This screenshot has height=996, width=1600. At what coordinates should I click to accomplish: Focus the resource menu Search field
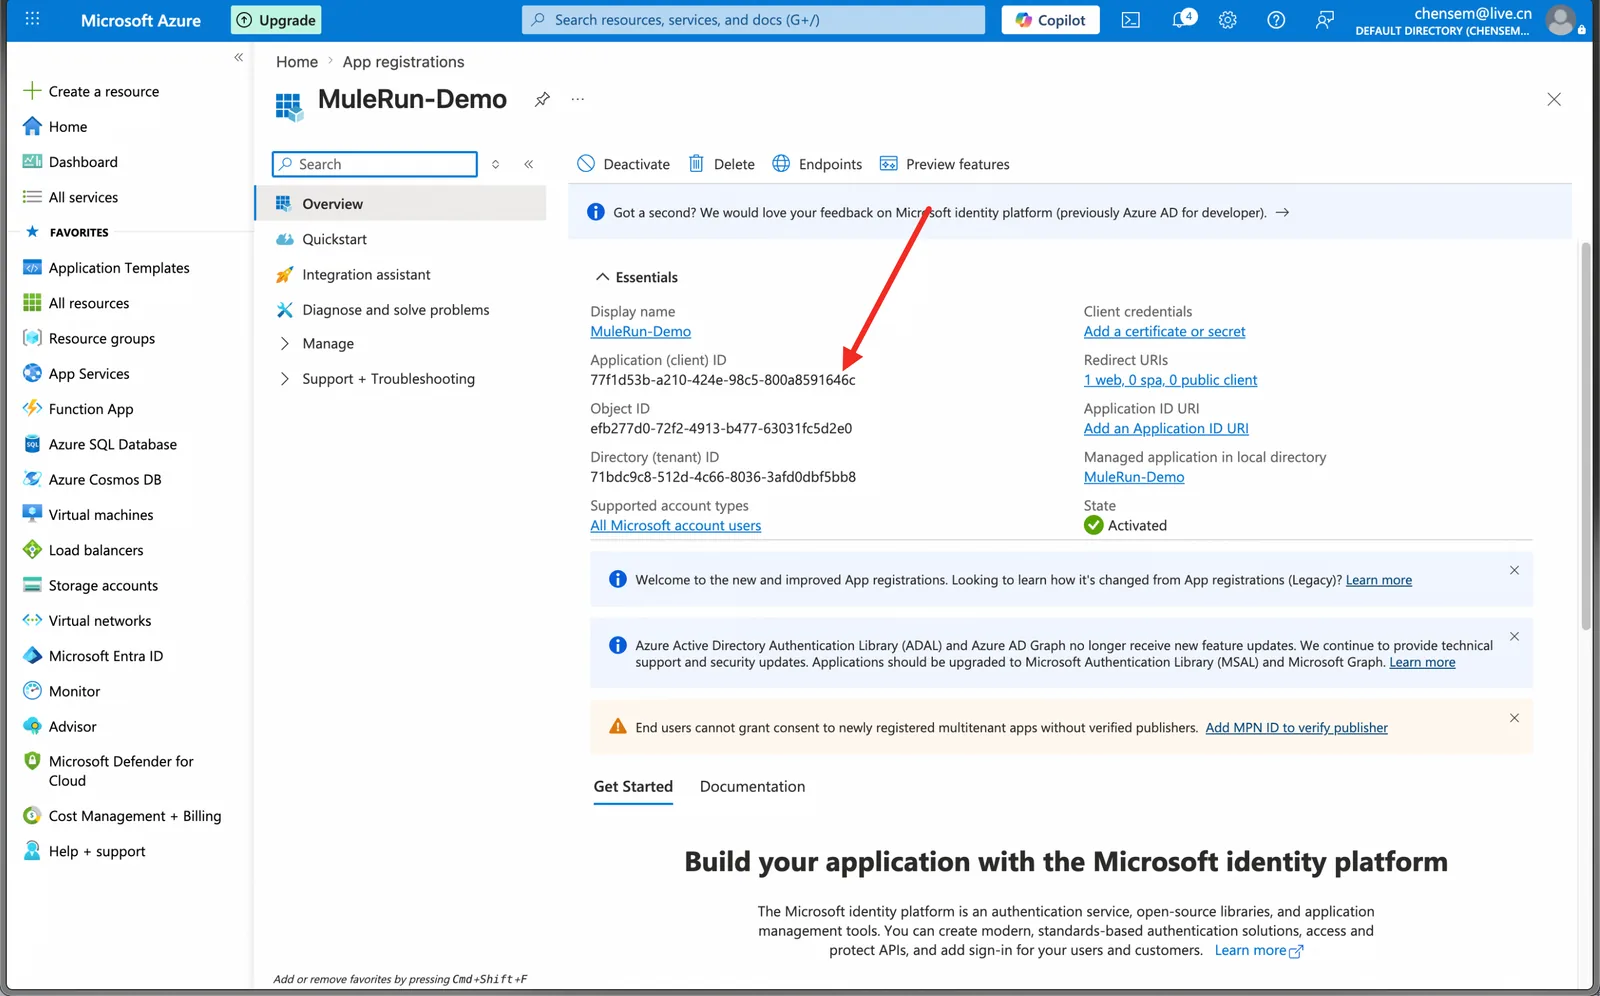(x=375, y=164)
